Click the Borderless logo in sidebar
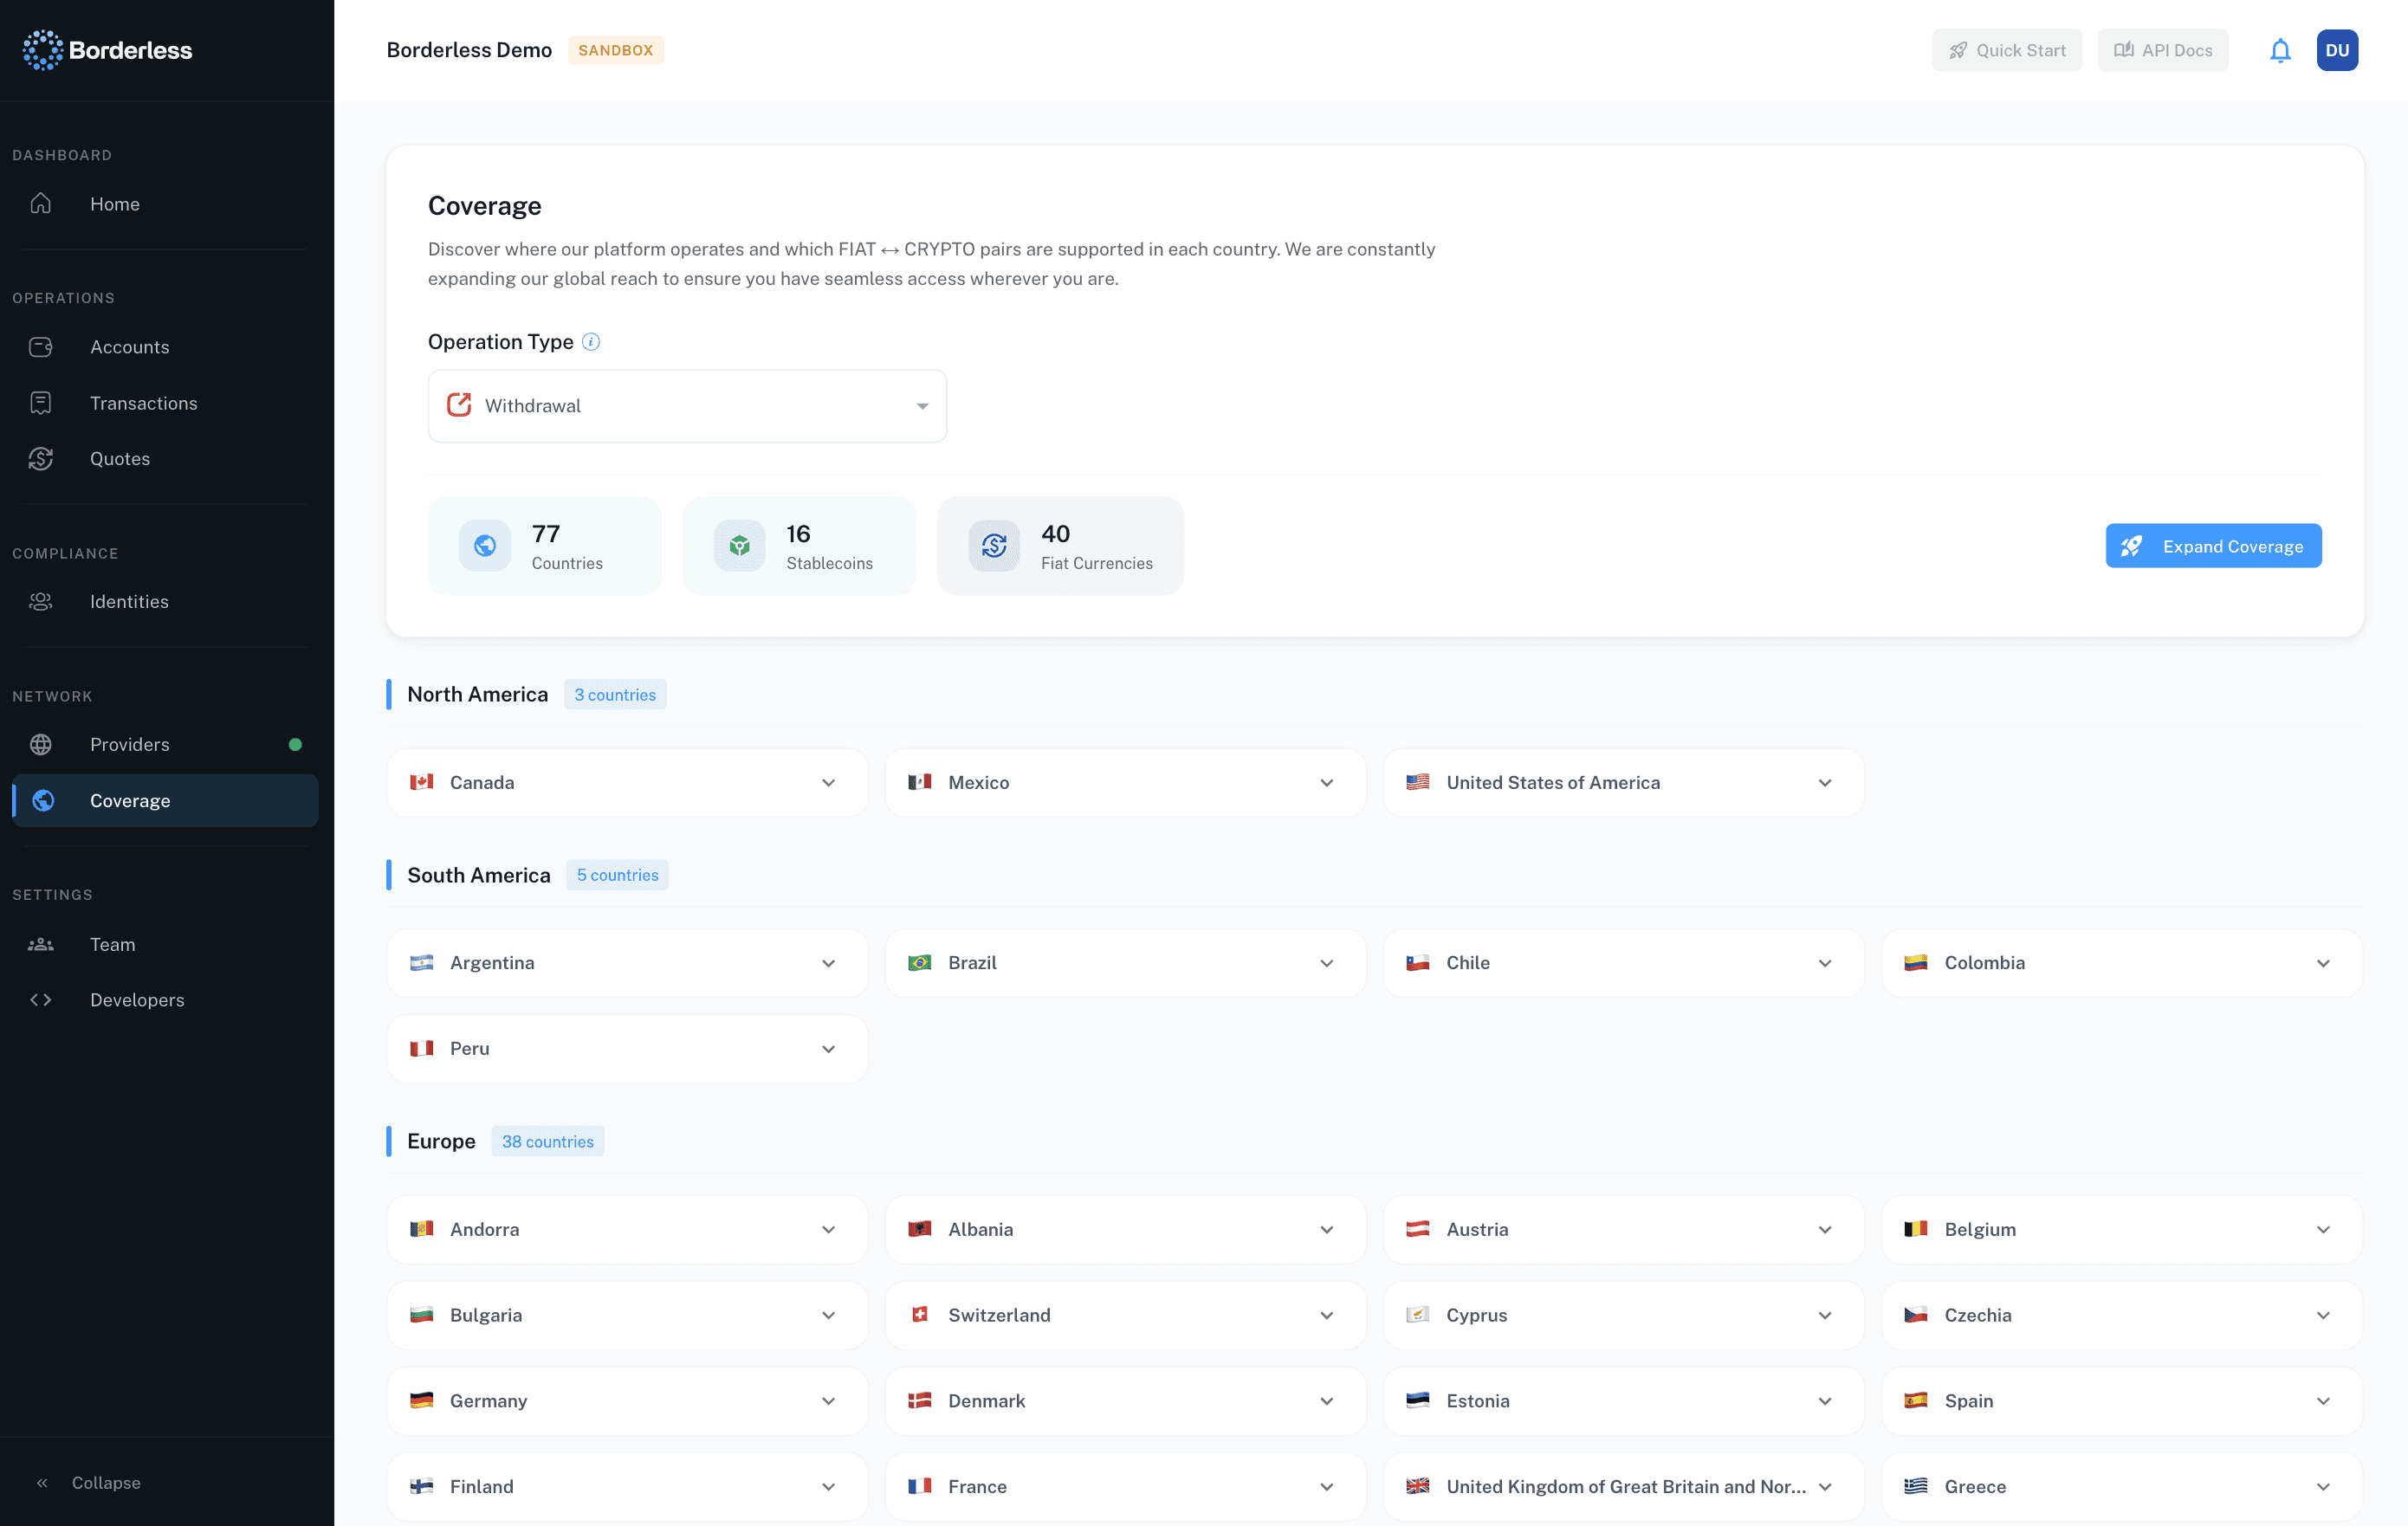The height and width of the screenshot is (1526, 2408). [x=108, y=50]
